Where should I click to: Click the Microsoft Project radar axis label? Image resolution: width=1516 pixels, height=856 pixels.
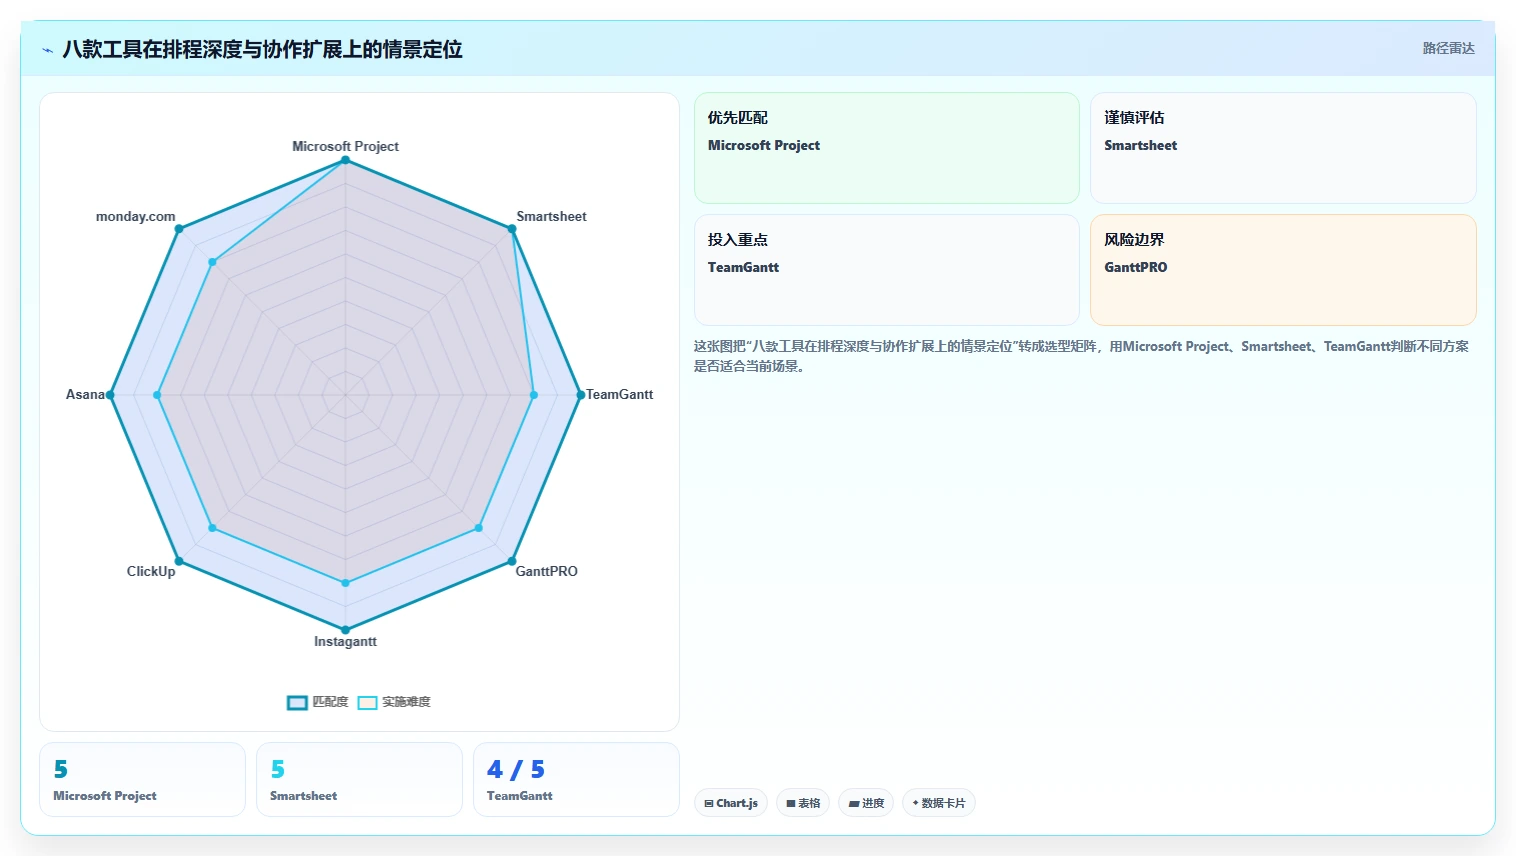(x=345, y=146)
